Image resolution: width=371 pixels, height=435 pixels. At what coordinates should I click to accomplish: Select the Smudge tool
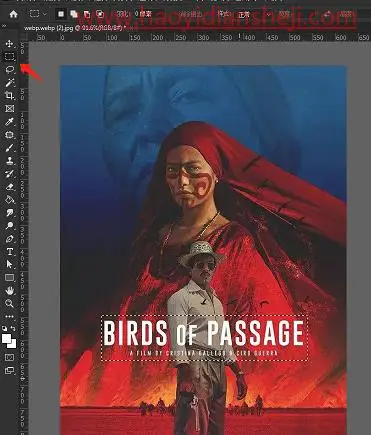(x=9, y=213)
